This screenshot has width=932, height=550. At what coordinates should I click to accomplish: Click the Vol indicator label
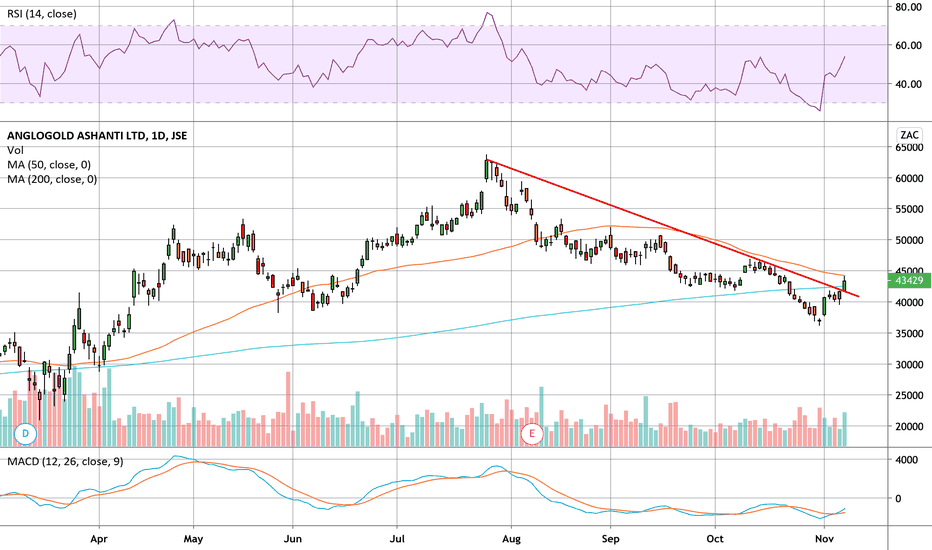coord(15,150)
